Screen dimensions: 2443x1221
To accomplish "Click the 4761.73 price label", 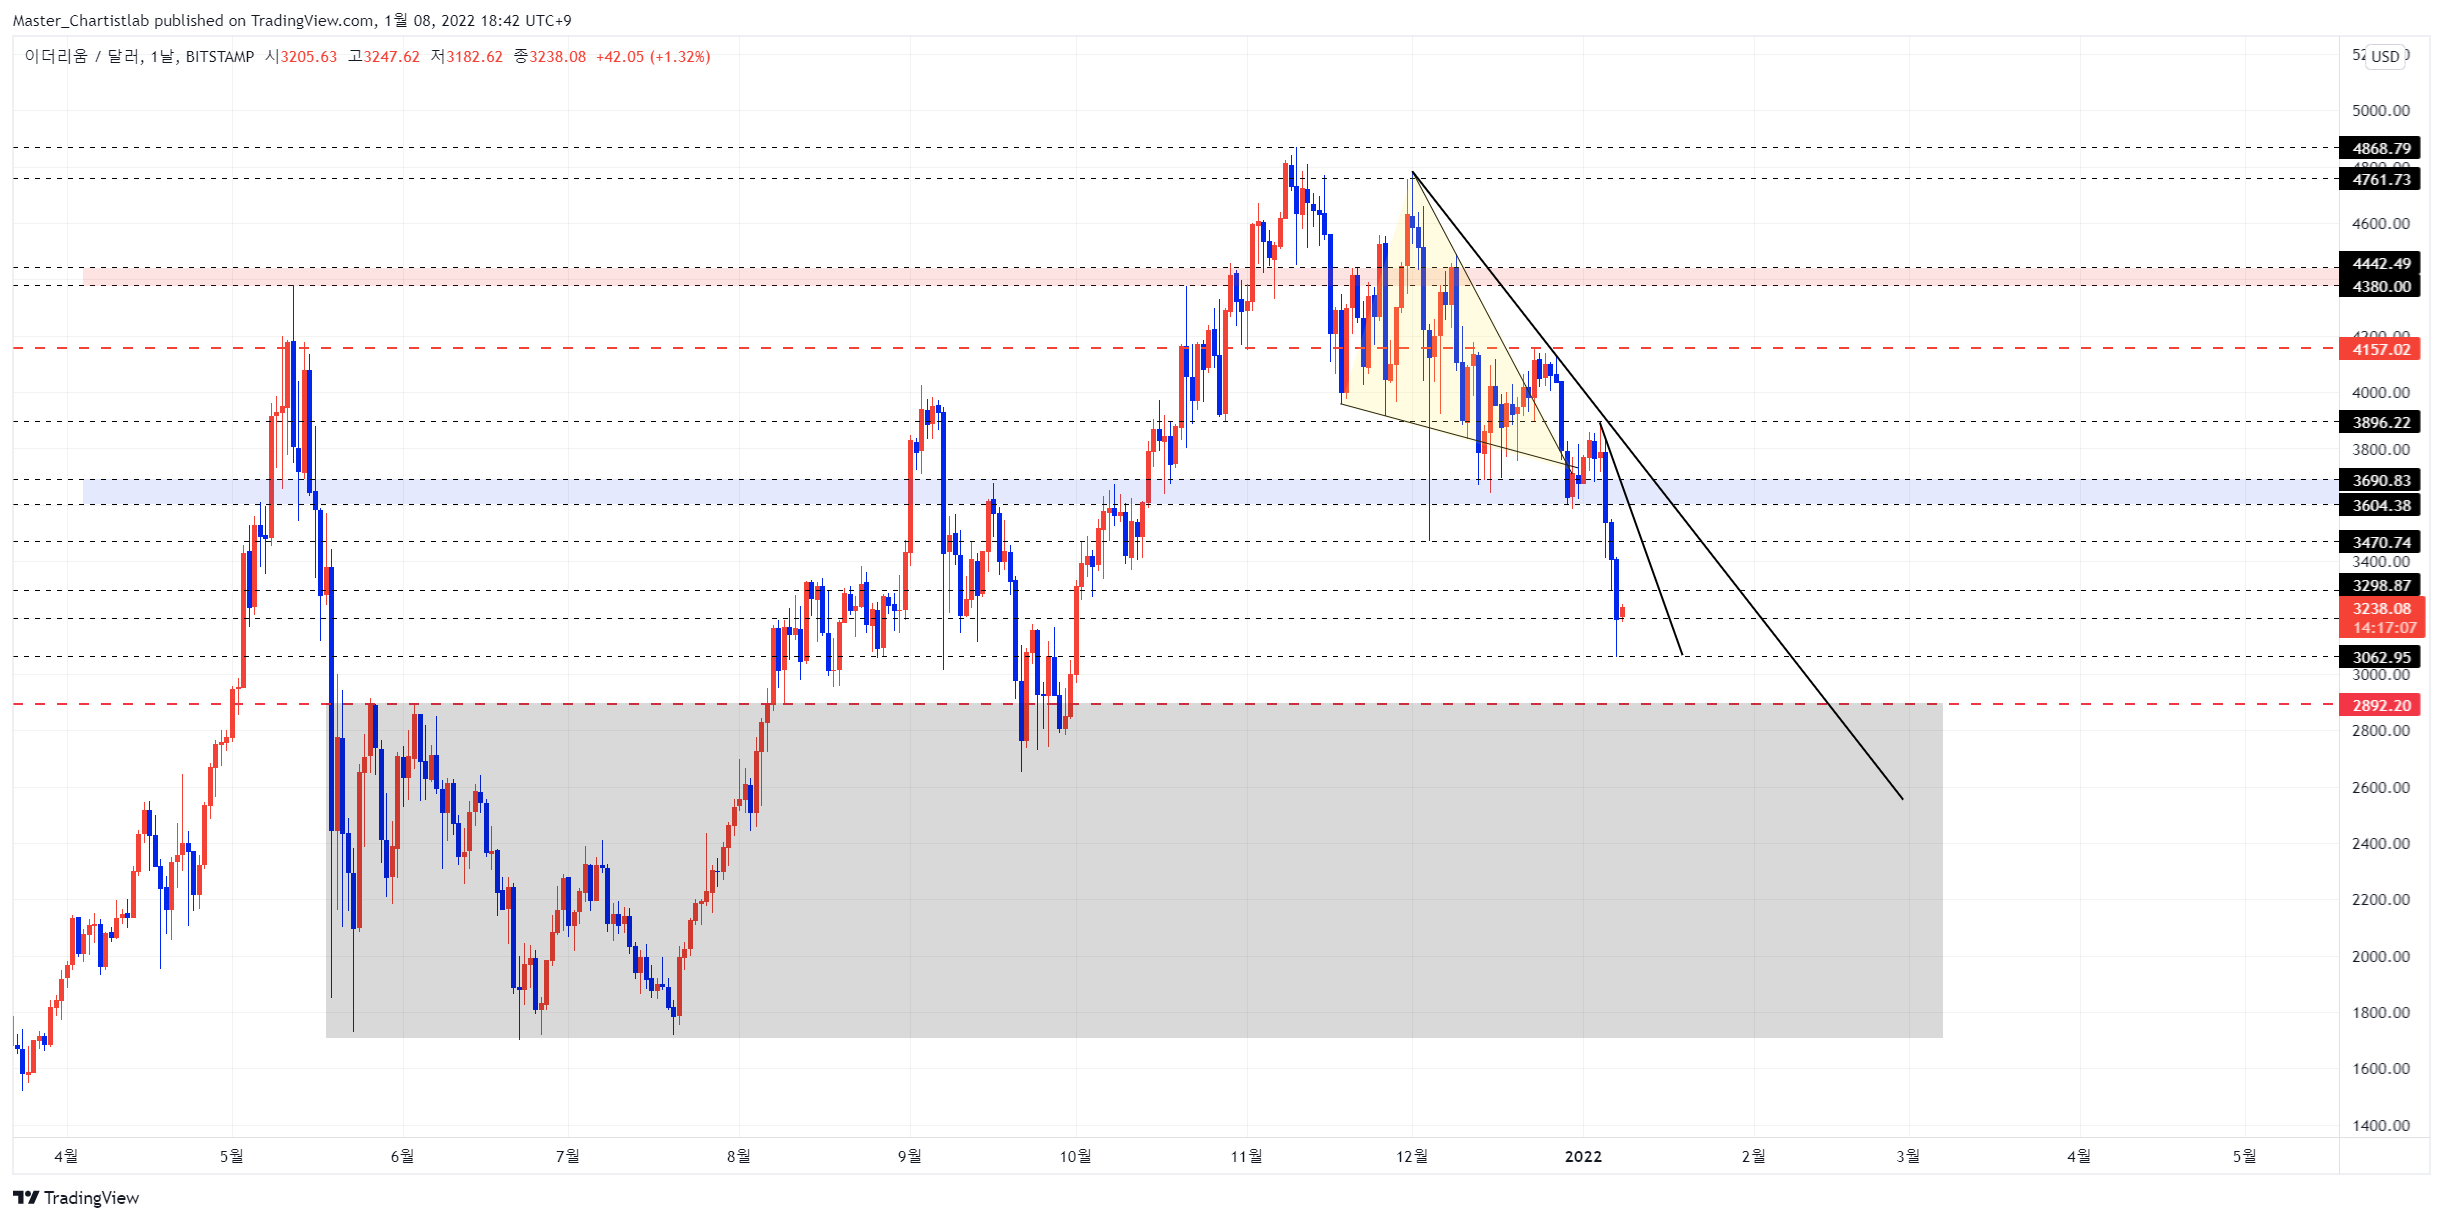I will [2380, 179].
